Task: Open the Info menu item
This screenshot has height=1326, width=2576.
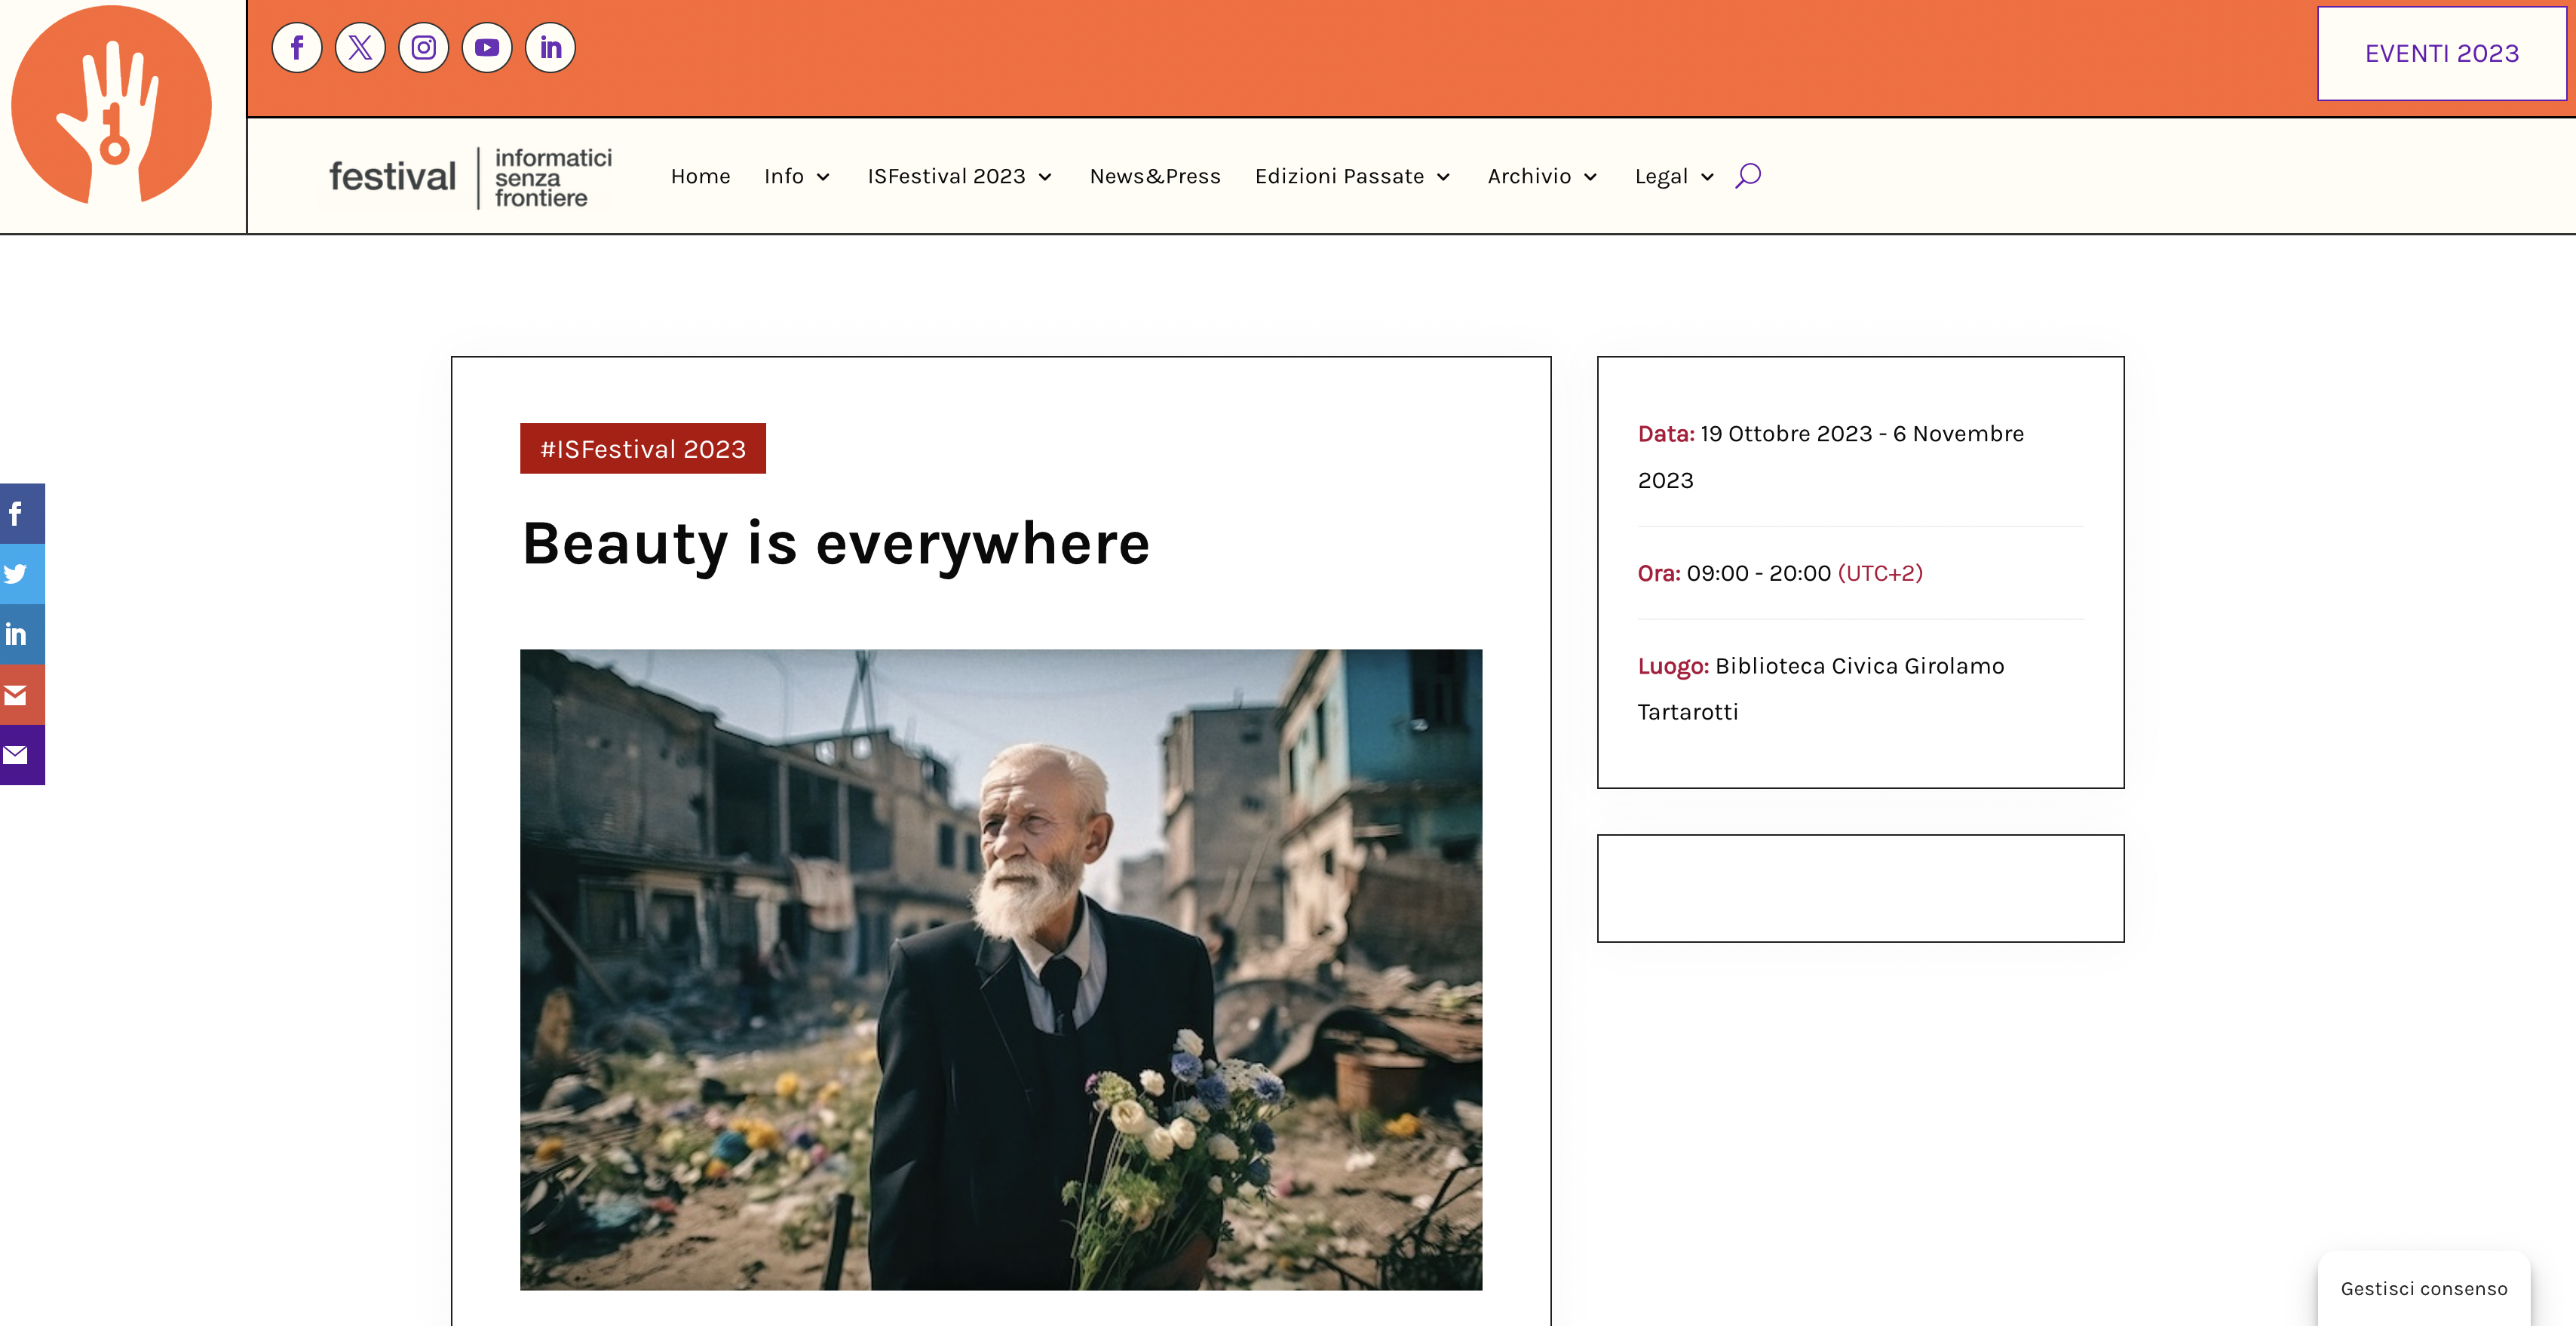Action: [784, 176]
